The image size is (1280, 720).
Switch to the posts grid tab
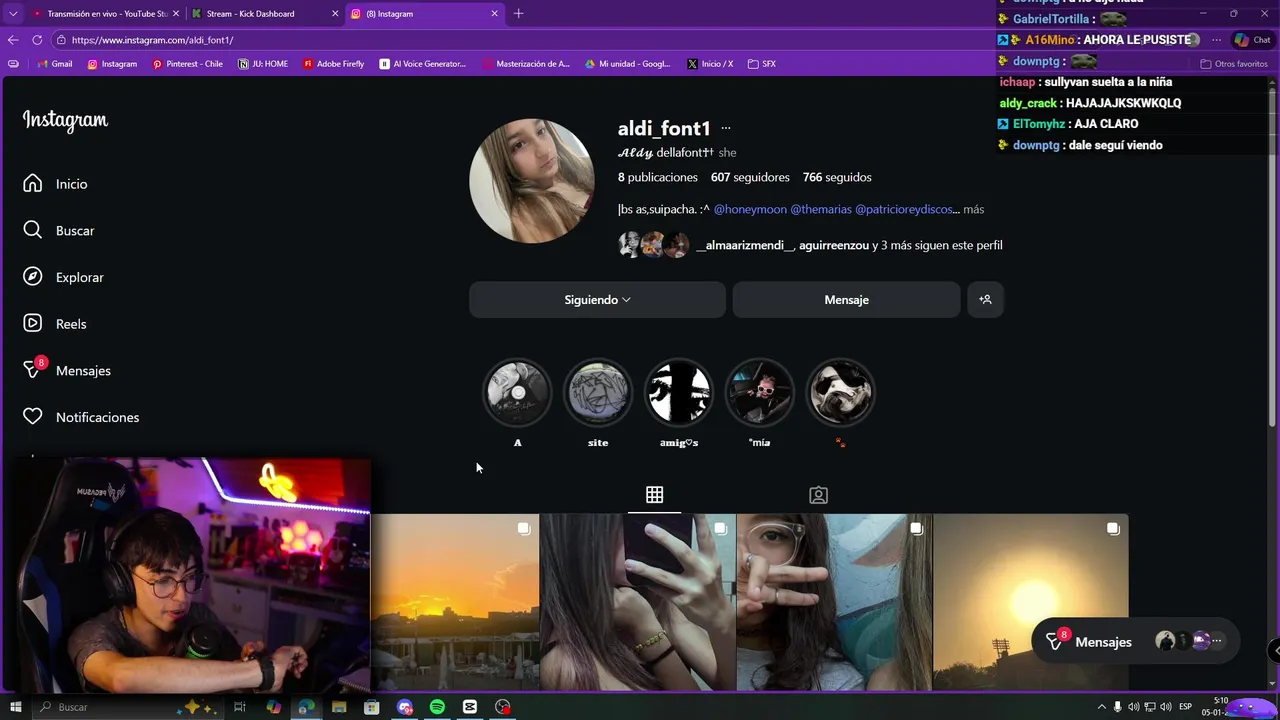[654, 495]
